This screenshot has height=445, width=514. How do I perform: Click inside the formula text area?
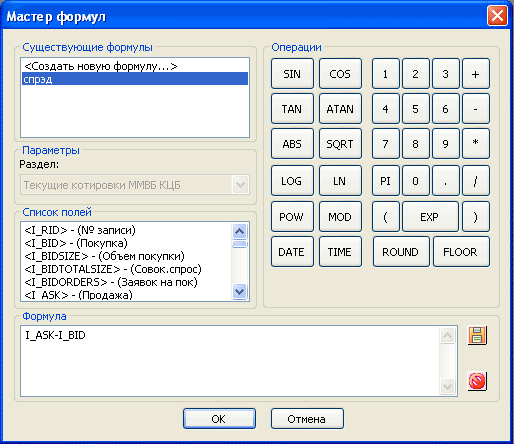pos(230,361)
